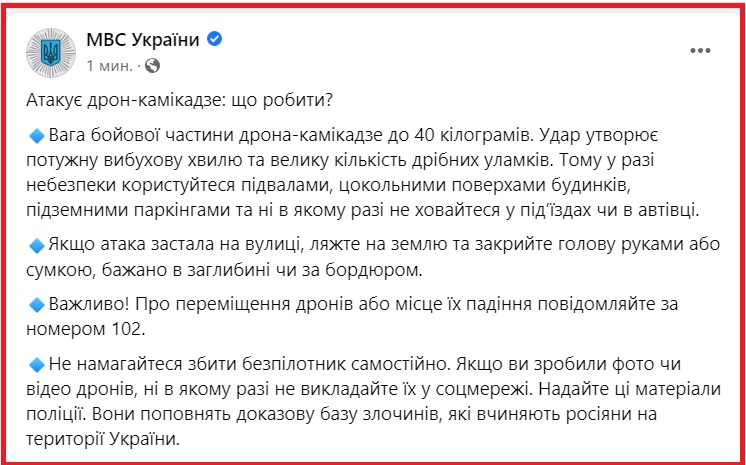Click the headline 'Атакує дрон-камікадзе: що робити?'

tap(179, 100)
